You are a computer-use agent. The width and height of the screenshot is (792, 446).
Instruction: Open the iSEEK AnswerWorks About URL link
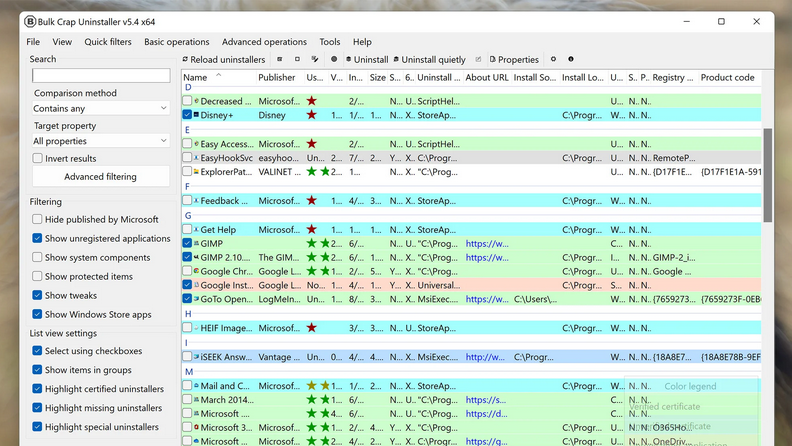point(485,357)
